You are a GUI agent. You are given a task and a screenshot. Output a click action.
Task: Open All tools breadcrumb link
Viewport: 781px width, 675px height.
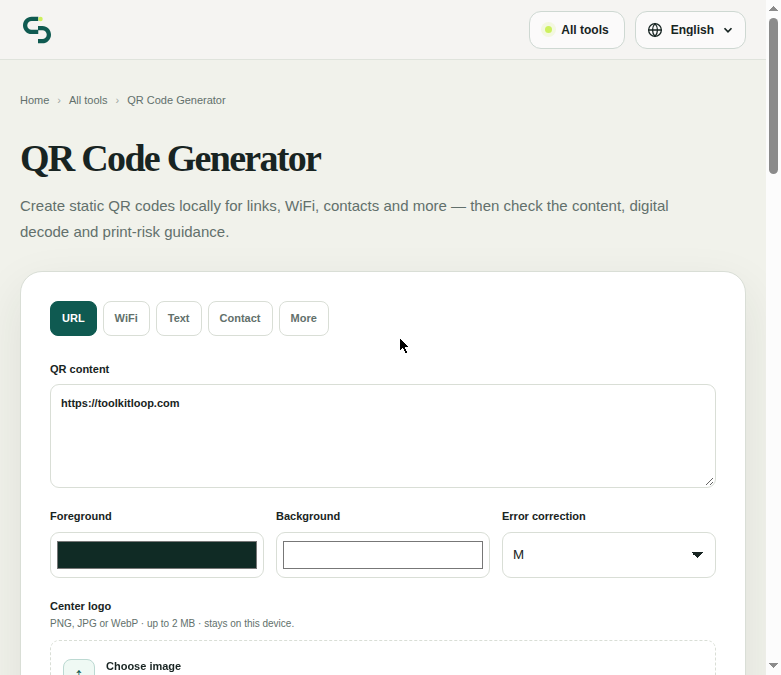88,100
